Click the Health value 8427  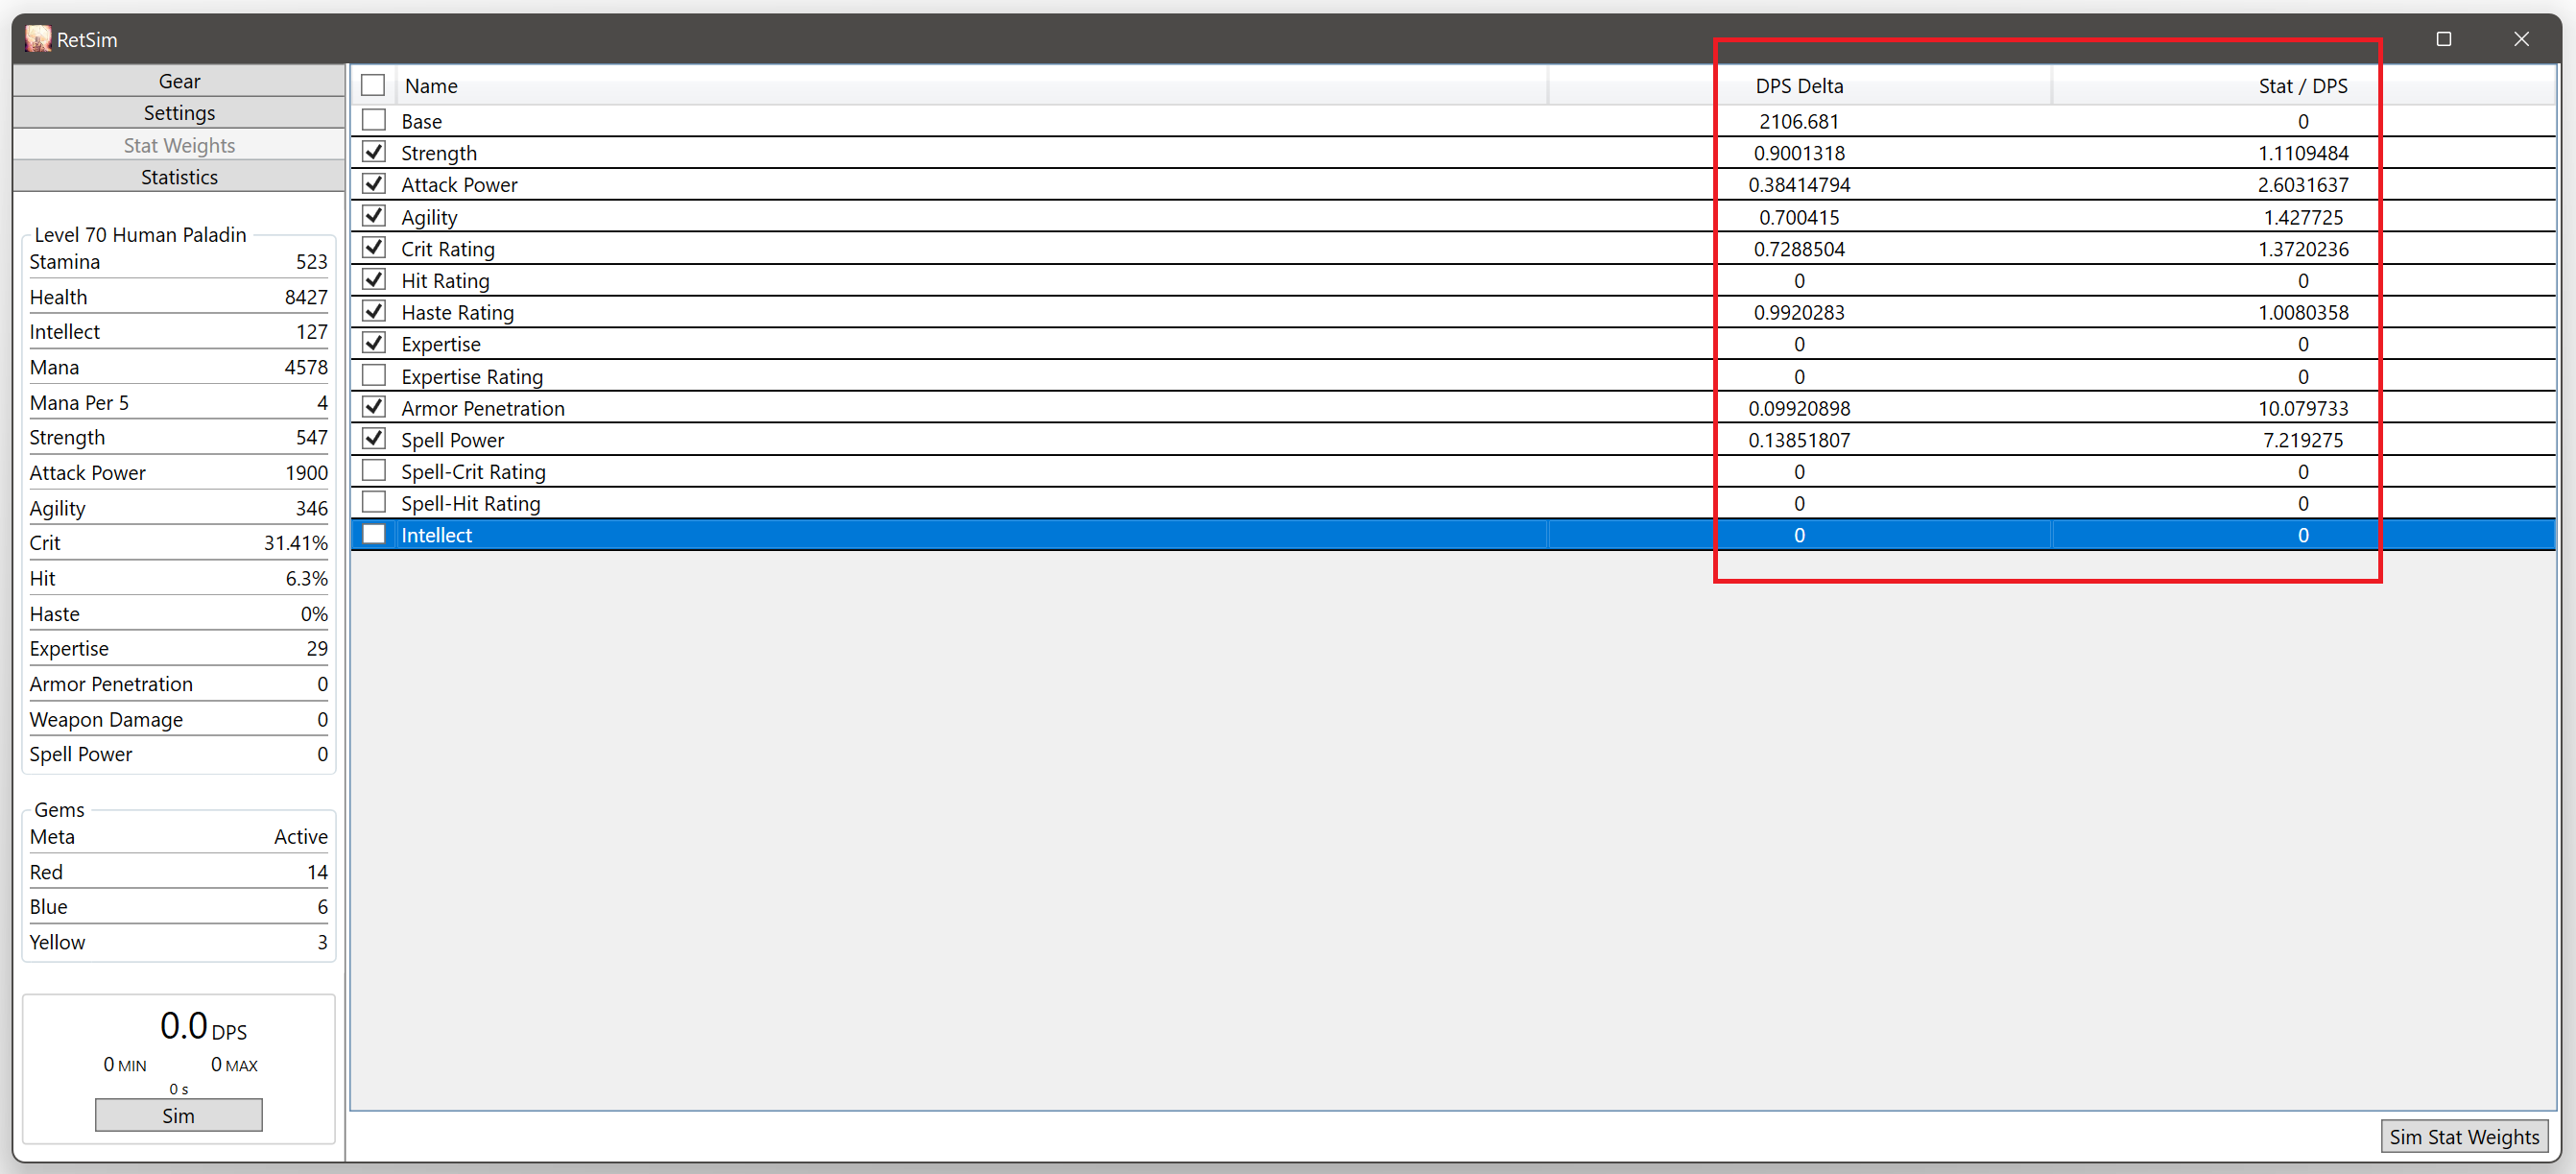tap(306, 297)
